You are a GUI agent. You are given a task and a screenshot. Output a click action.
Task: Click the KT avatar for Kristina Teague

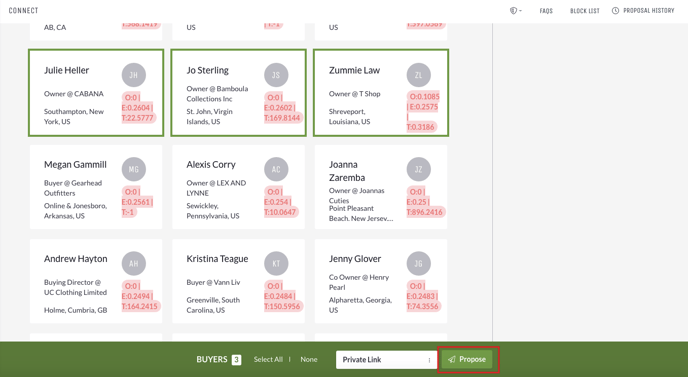pyautogui.click(x=276, y=263)
